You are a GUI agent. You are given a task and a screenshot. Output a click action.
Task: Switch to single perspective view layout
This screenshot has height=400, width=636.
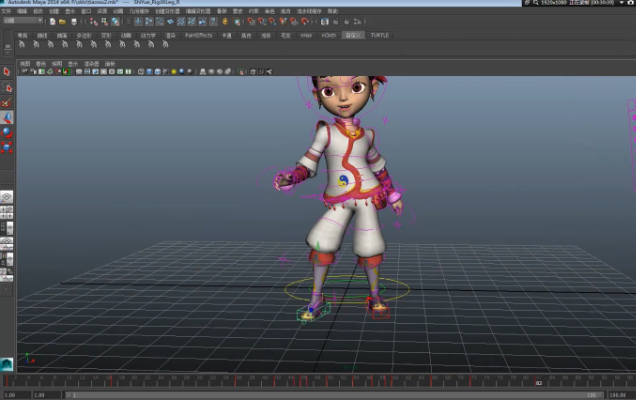[6, 197]
